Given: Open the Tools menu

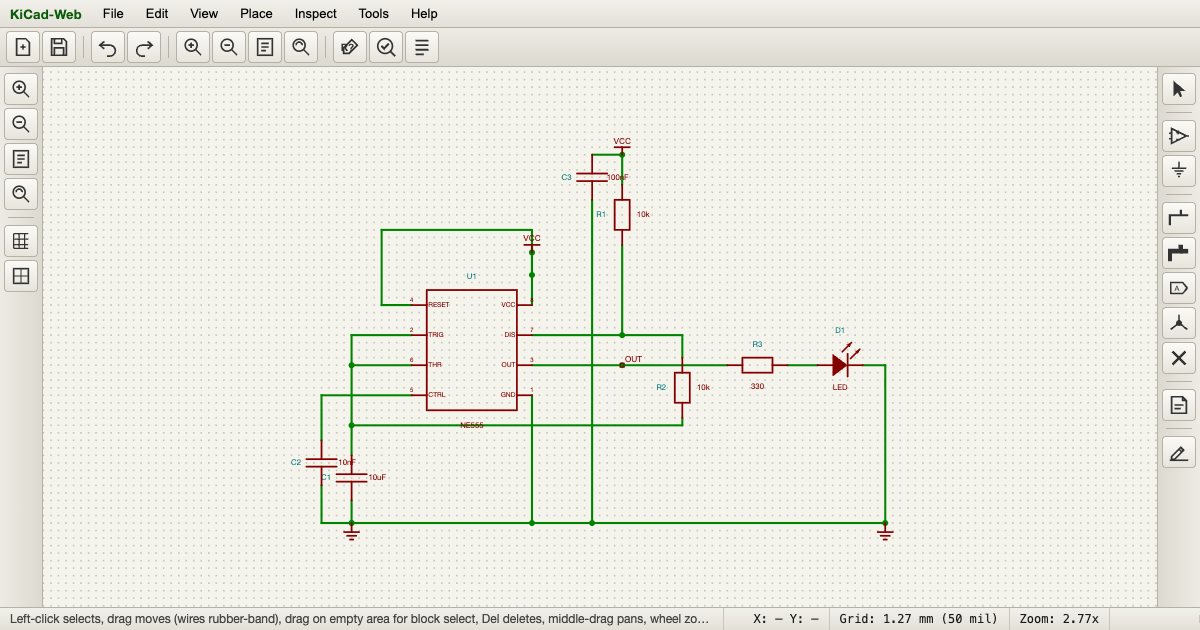Looking at the screenshot, I should coord(374,14).
